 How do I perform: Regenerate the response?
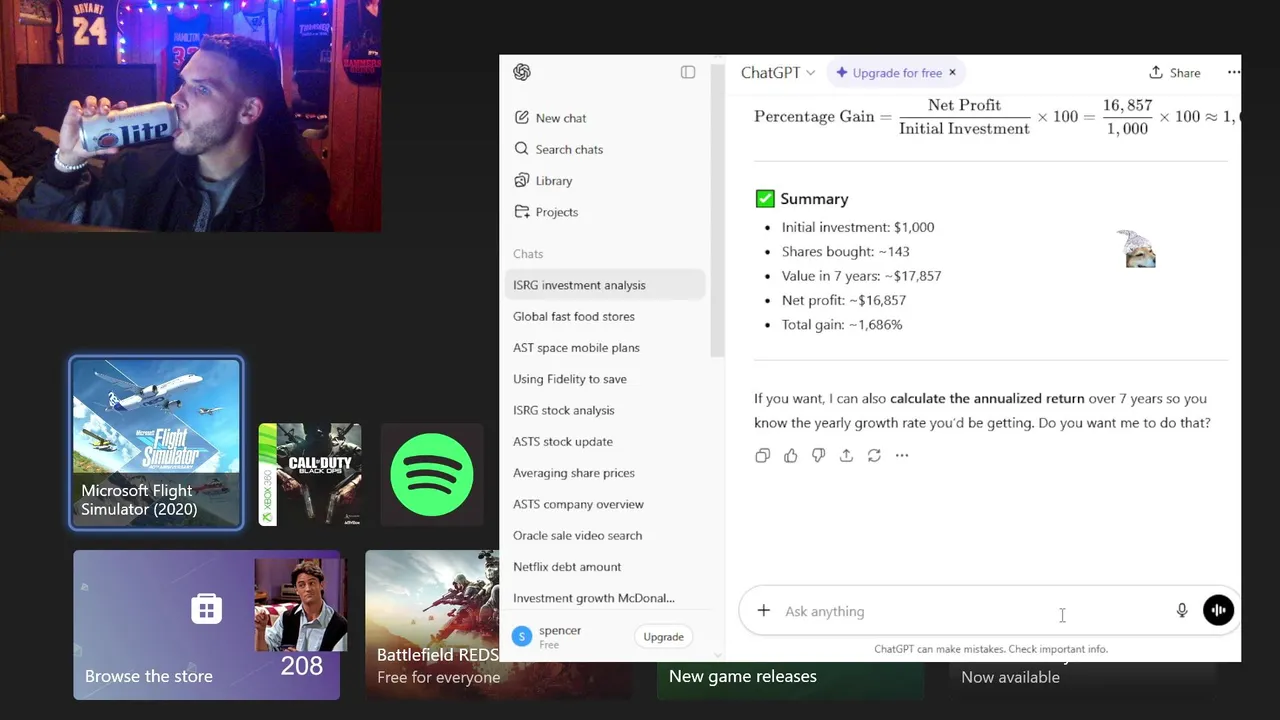pos(874,455)
